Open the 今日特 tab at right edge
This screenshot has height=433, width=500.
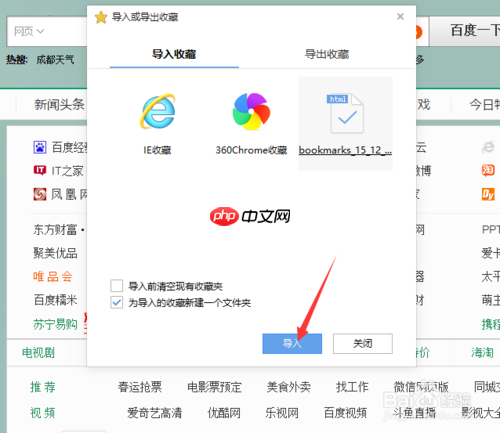[x=485, y=105]
